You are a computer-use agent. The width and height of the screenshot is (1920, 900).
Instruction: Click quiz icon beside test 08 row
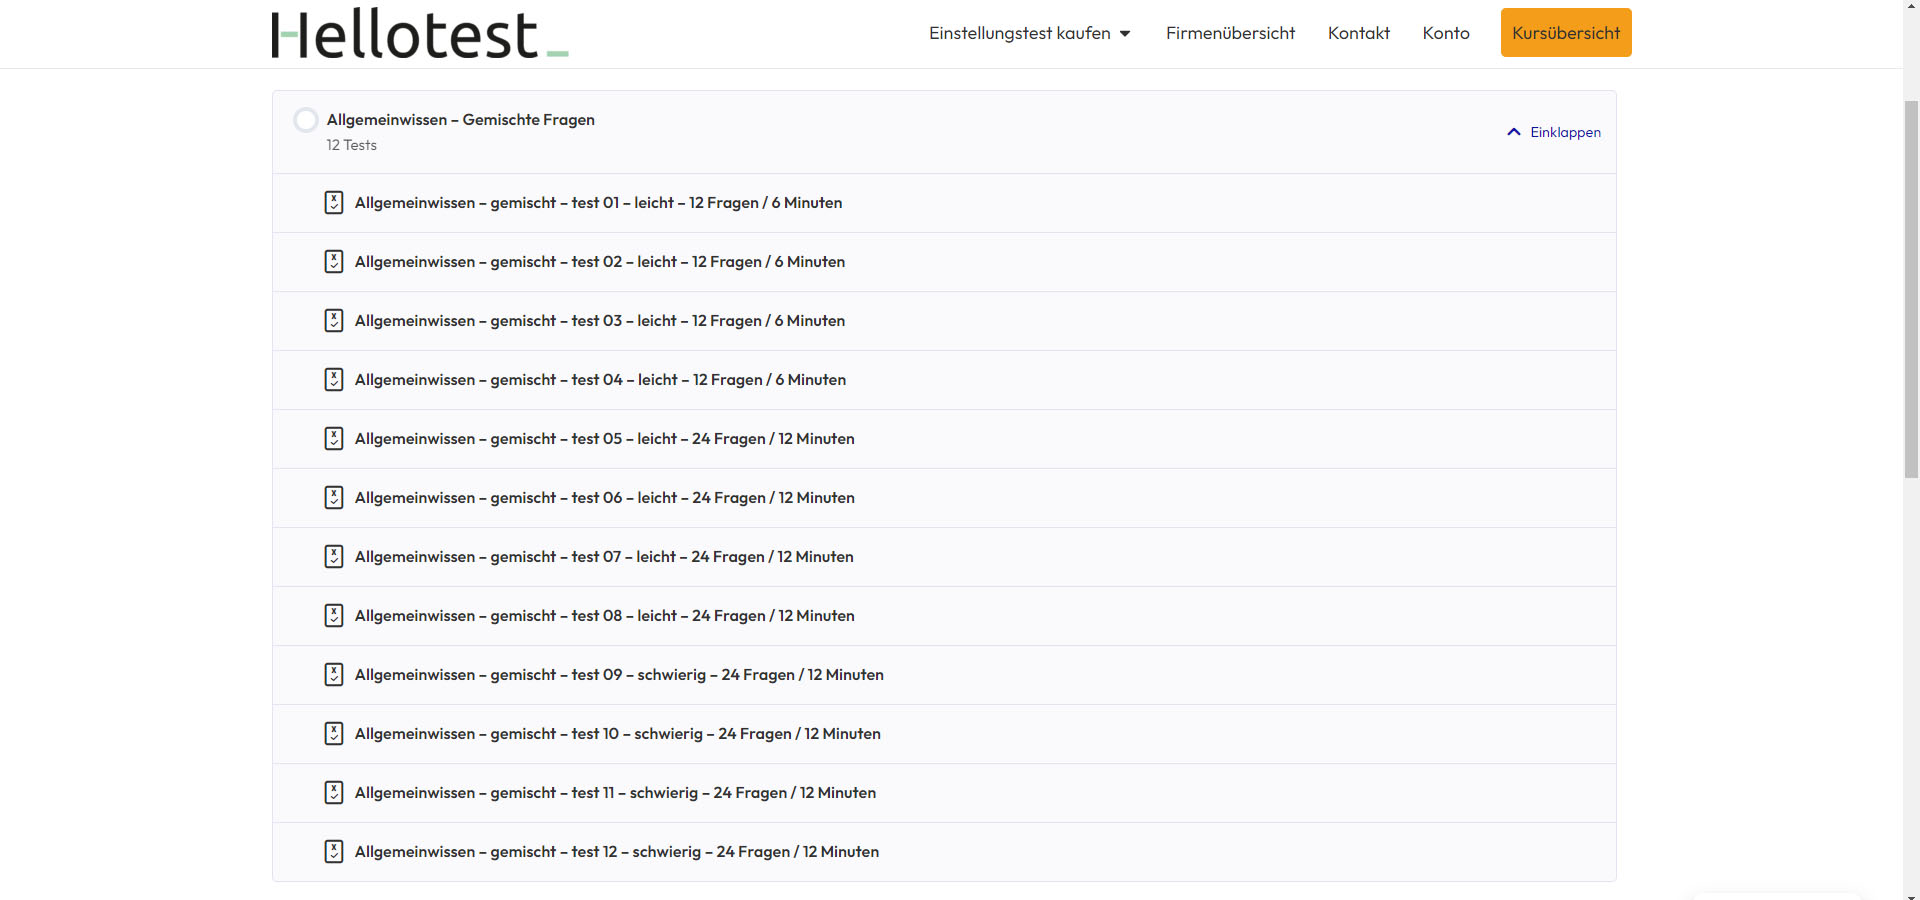[334, 616]
